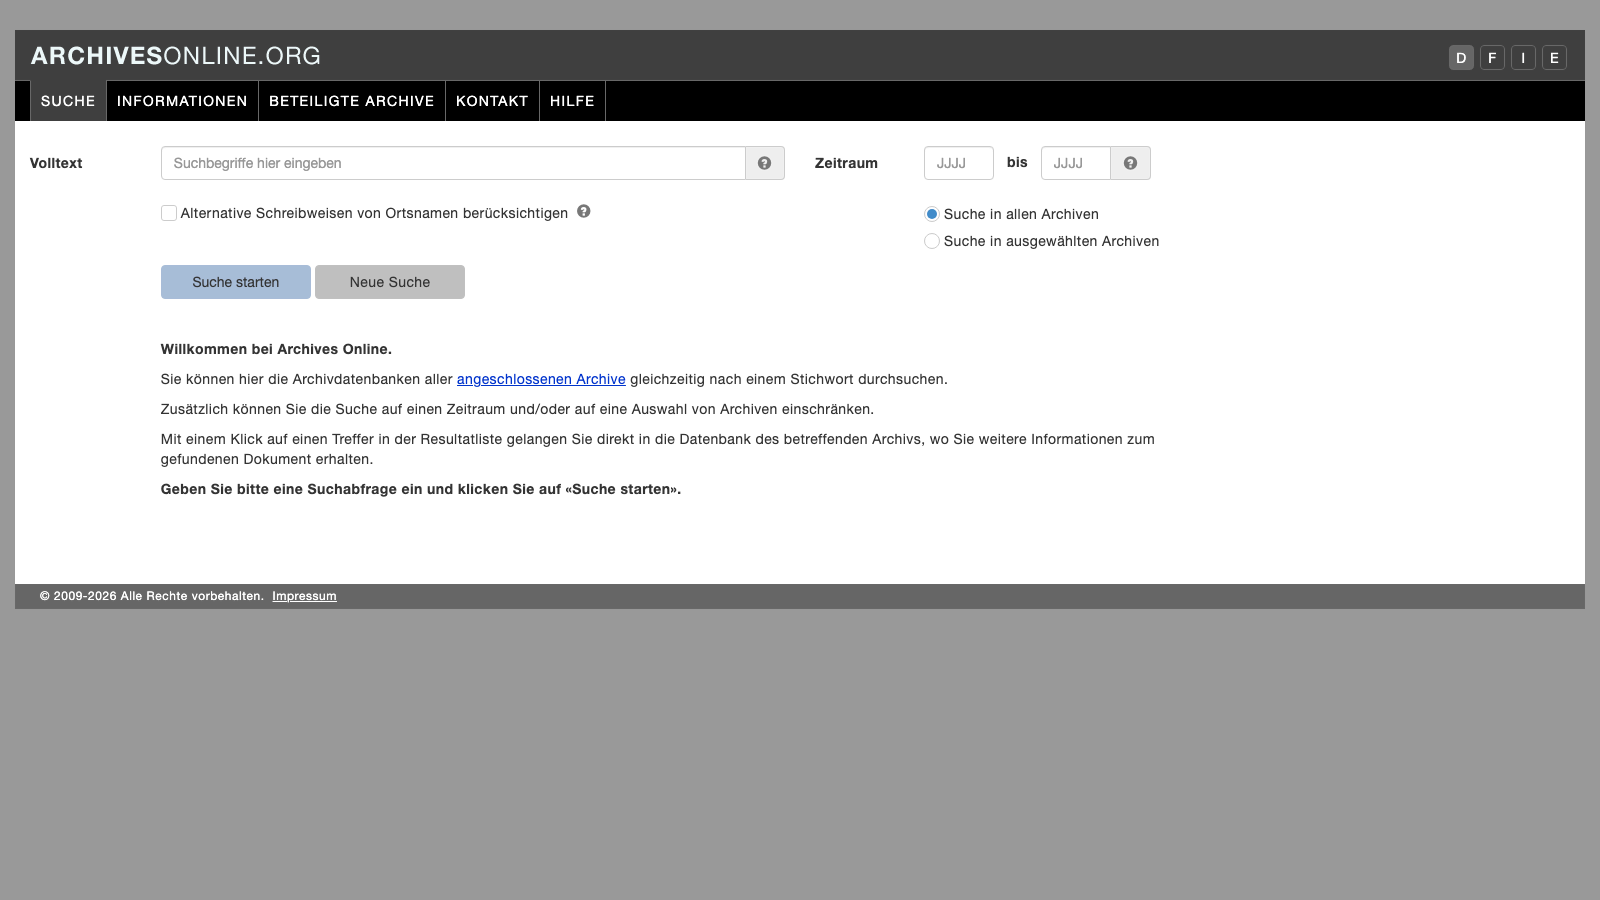1600x900 pixels.
Task: Open the KONTAKT page
Action: [x=492, y=101]
